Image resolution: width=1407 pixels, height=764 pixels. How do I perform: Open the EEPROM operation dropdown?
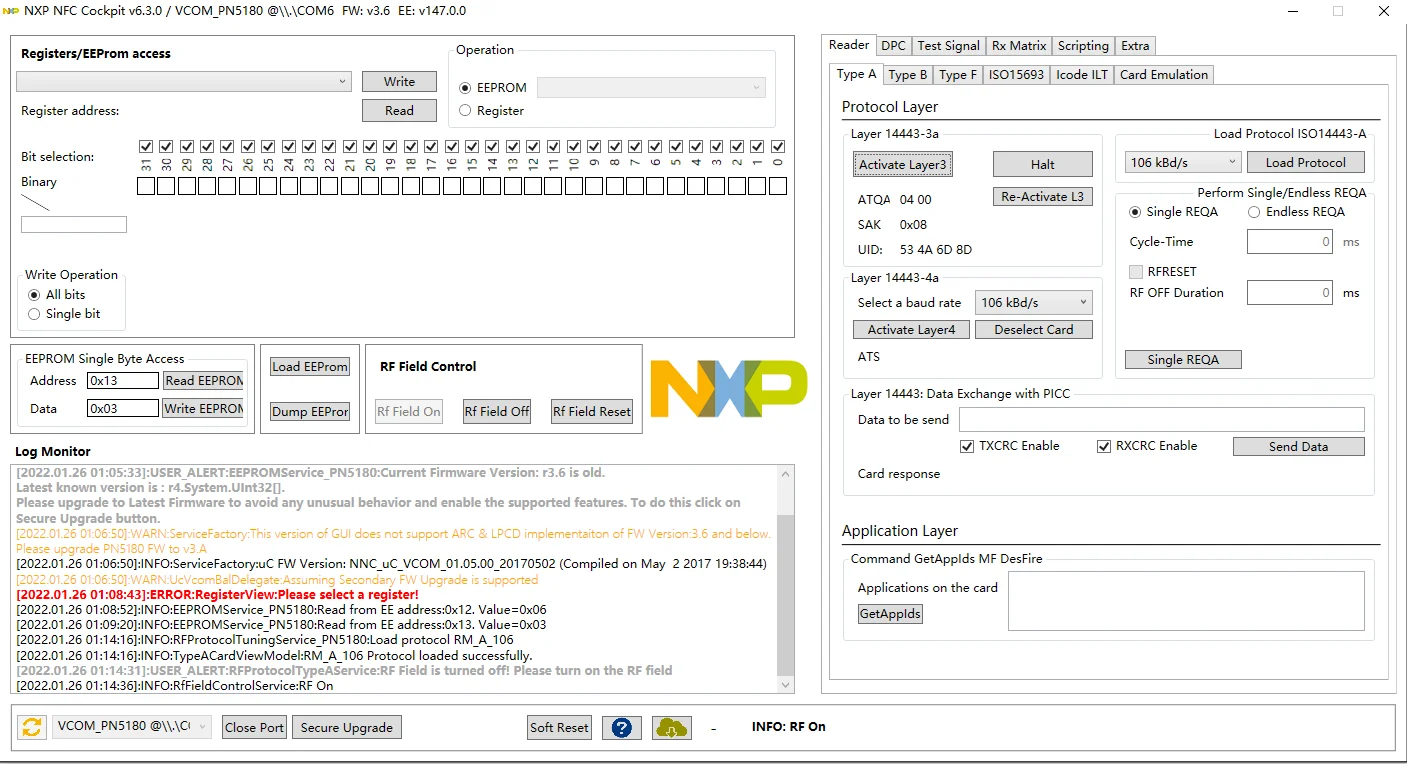651,88
